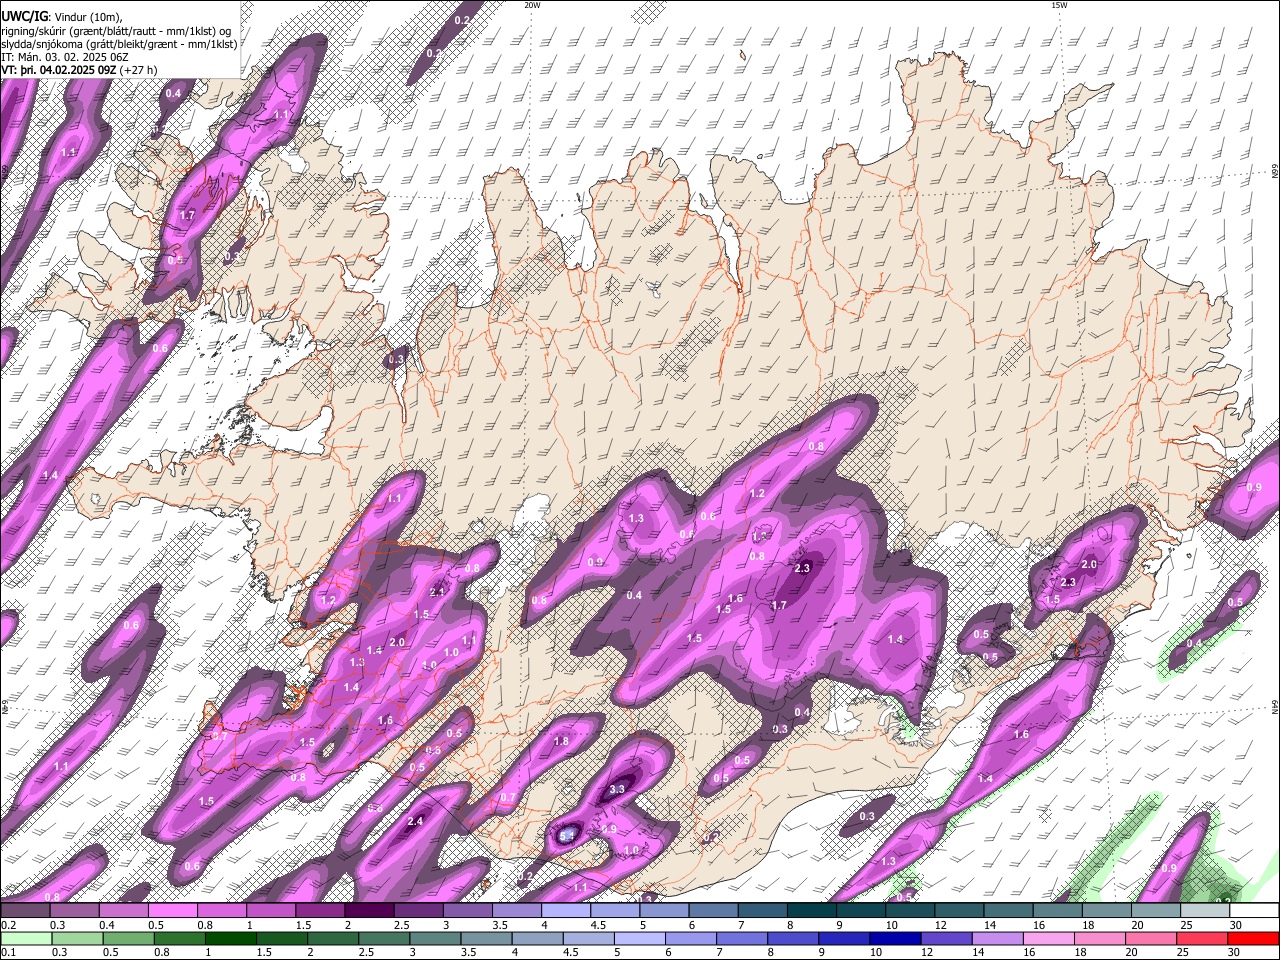Screen dimensions: 1280x960
Task: Pick the darkest purple swatch between 2 and 2.5
Action: pos(368,910)
